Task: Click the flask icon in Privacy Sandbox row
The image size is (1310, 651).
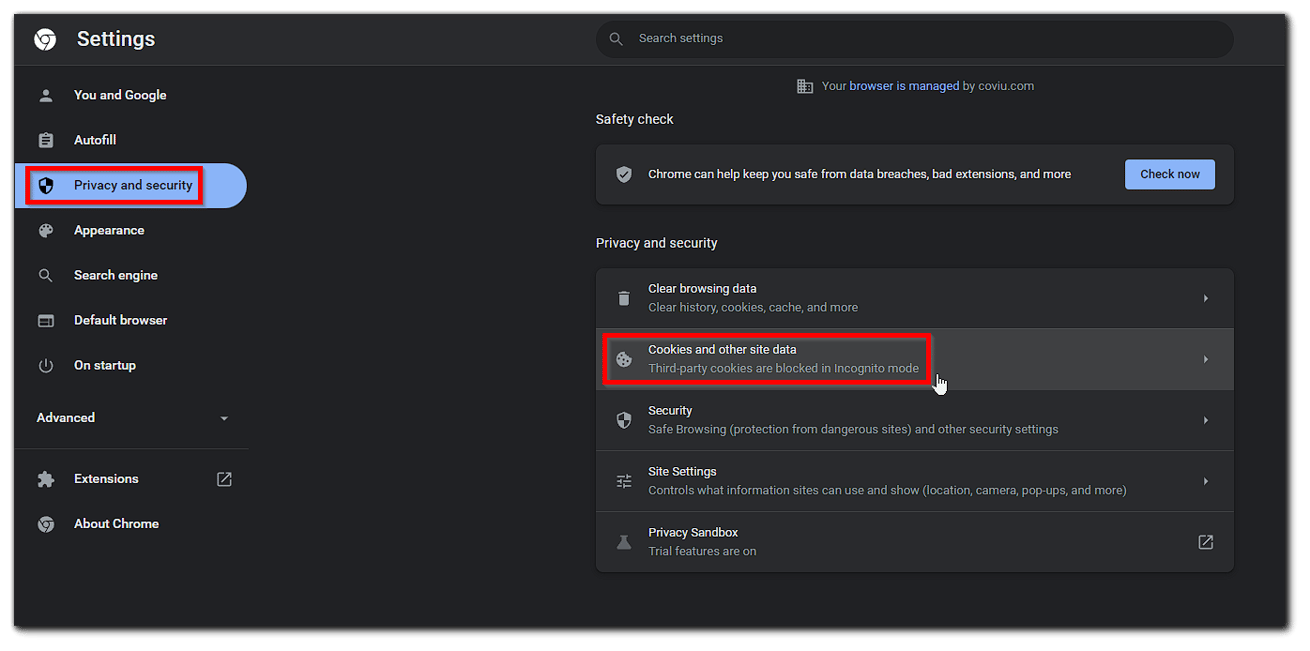Action: coord(624,542)
